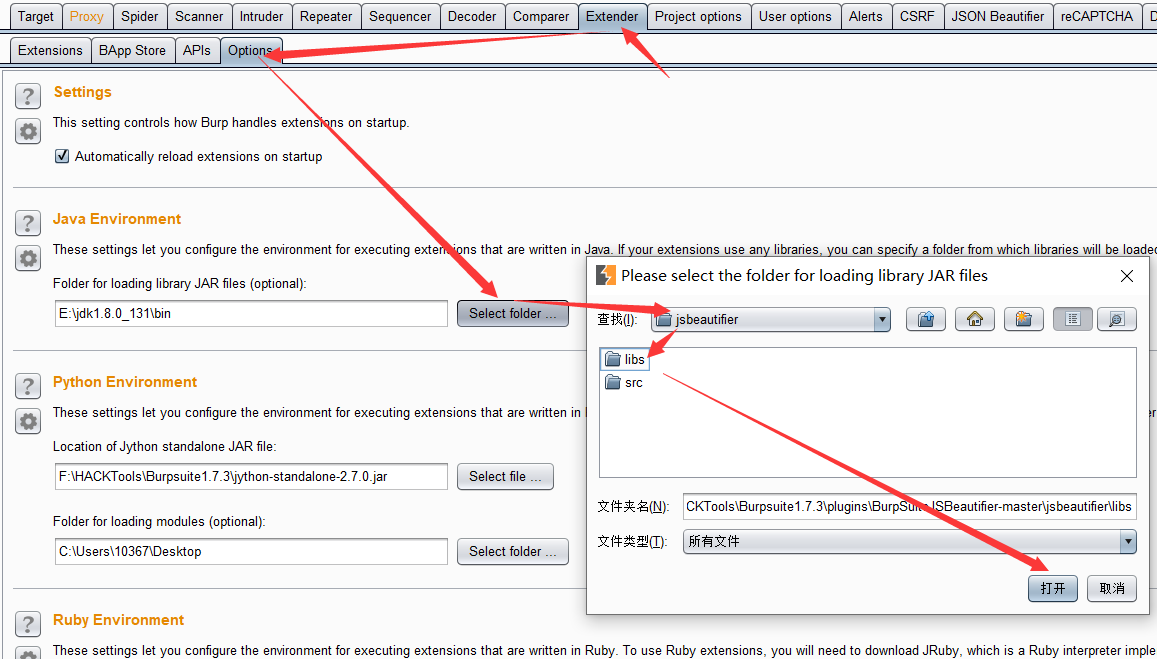The height and width of the screenshot is (659, 1157).
Task: Edit the Jython standalone JAR location field
Action: pyautogui.click(x=251, y=477)
